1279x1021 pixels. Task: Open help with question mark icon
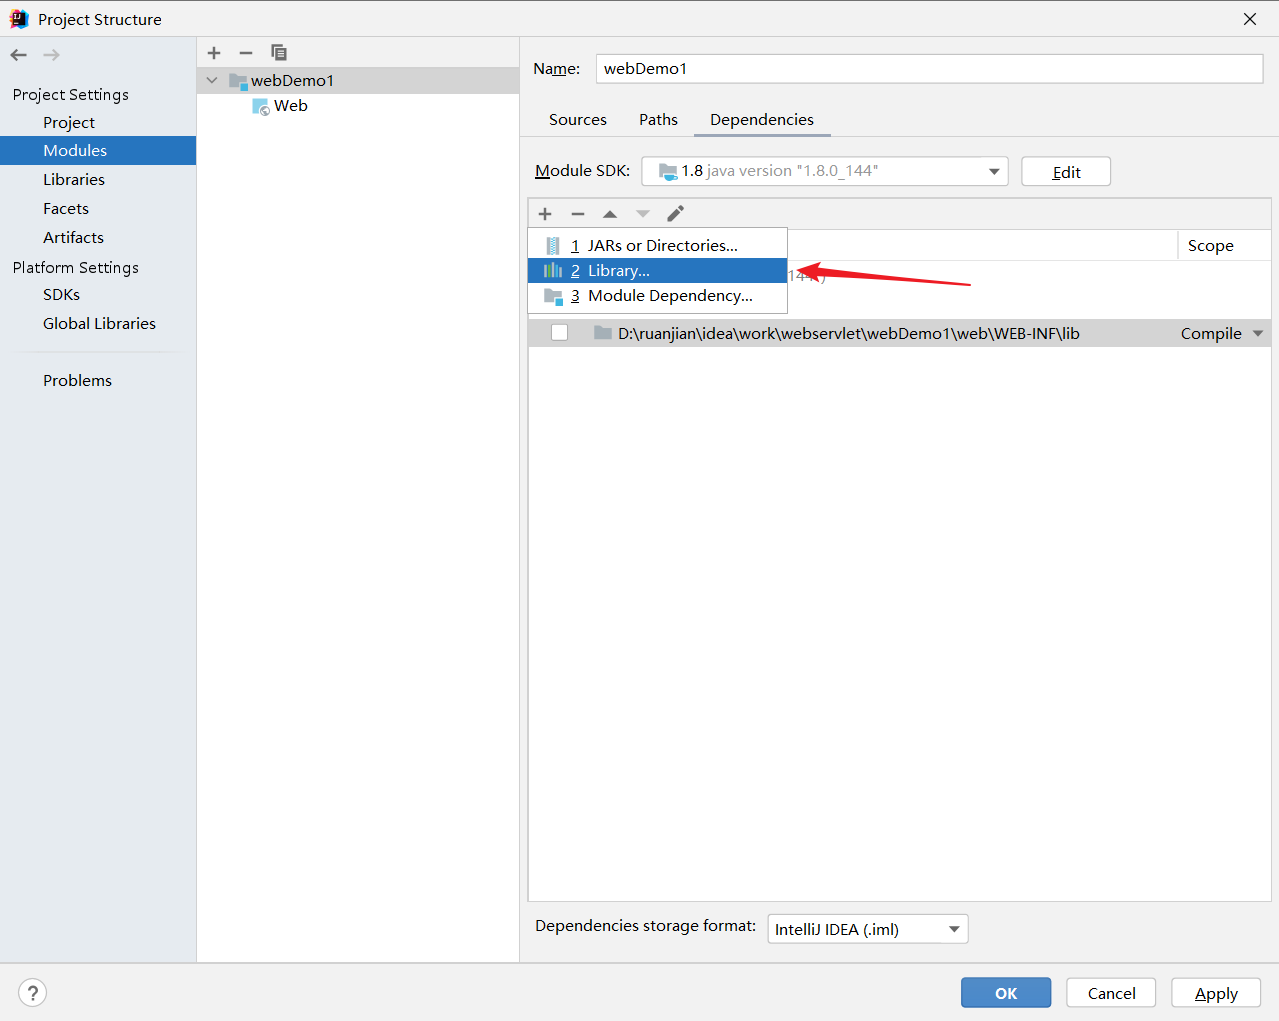(x=33, y=992)
